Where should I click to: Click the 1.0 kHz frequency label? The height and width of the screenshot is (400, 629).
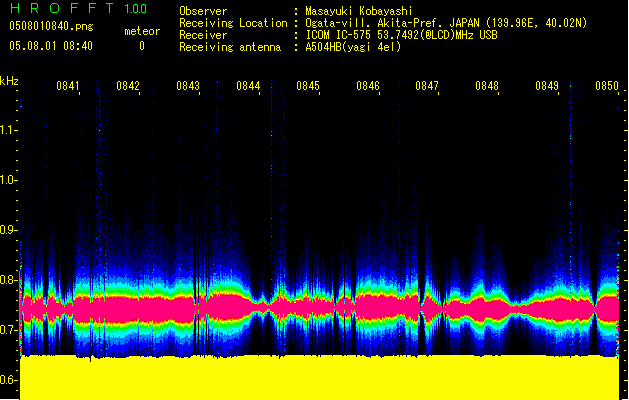tap(9, 180)
